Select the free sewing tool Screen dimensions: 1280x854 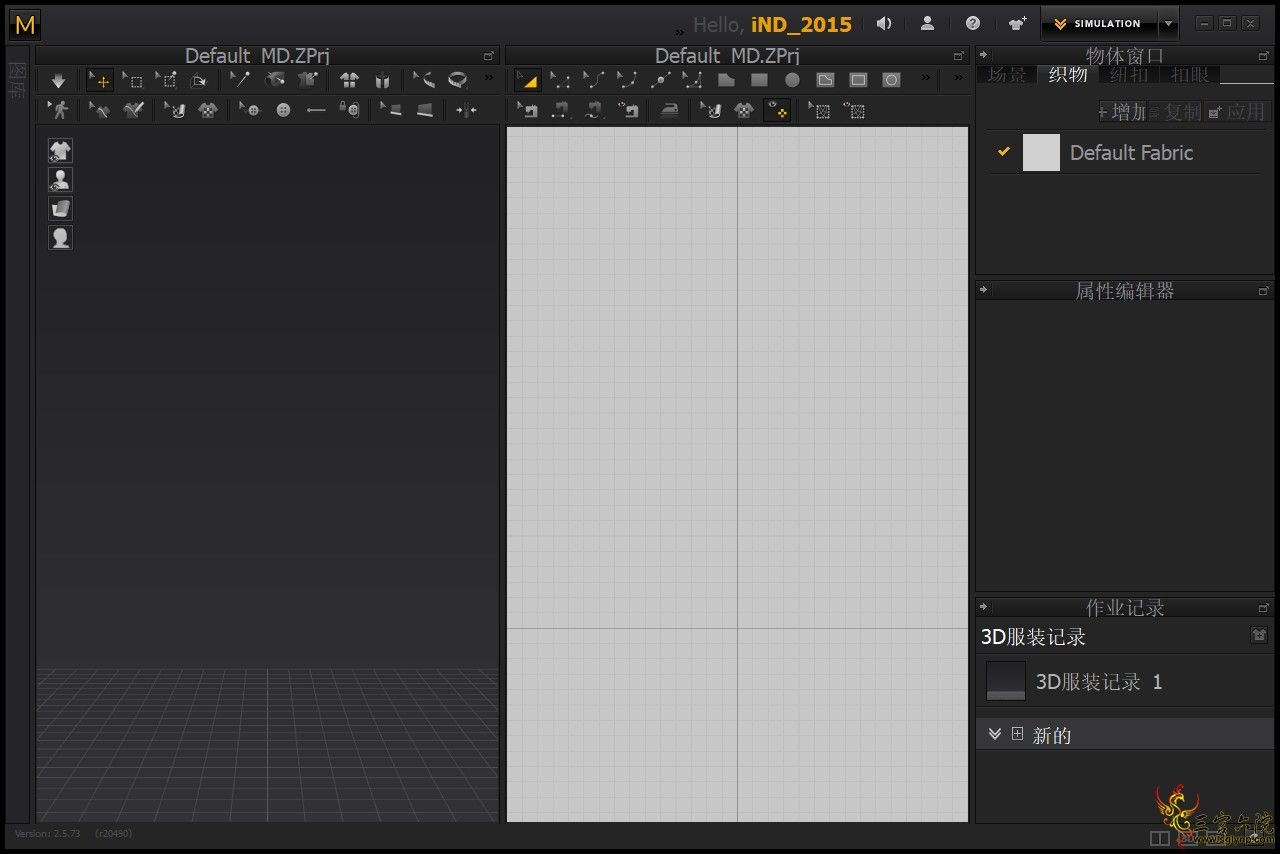pyautogui.click(x=593, y=110)
